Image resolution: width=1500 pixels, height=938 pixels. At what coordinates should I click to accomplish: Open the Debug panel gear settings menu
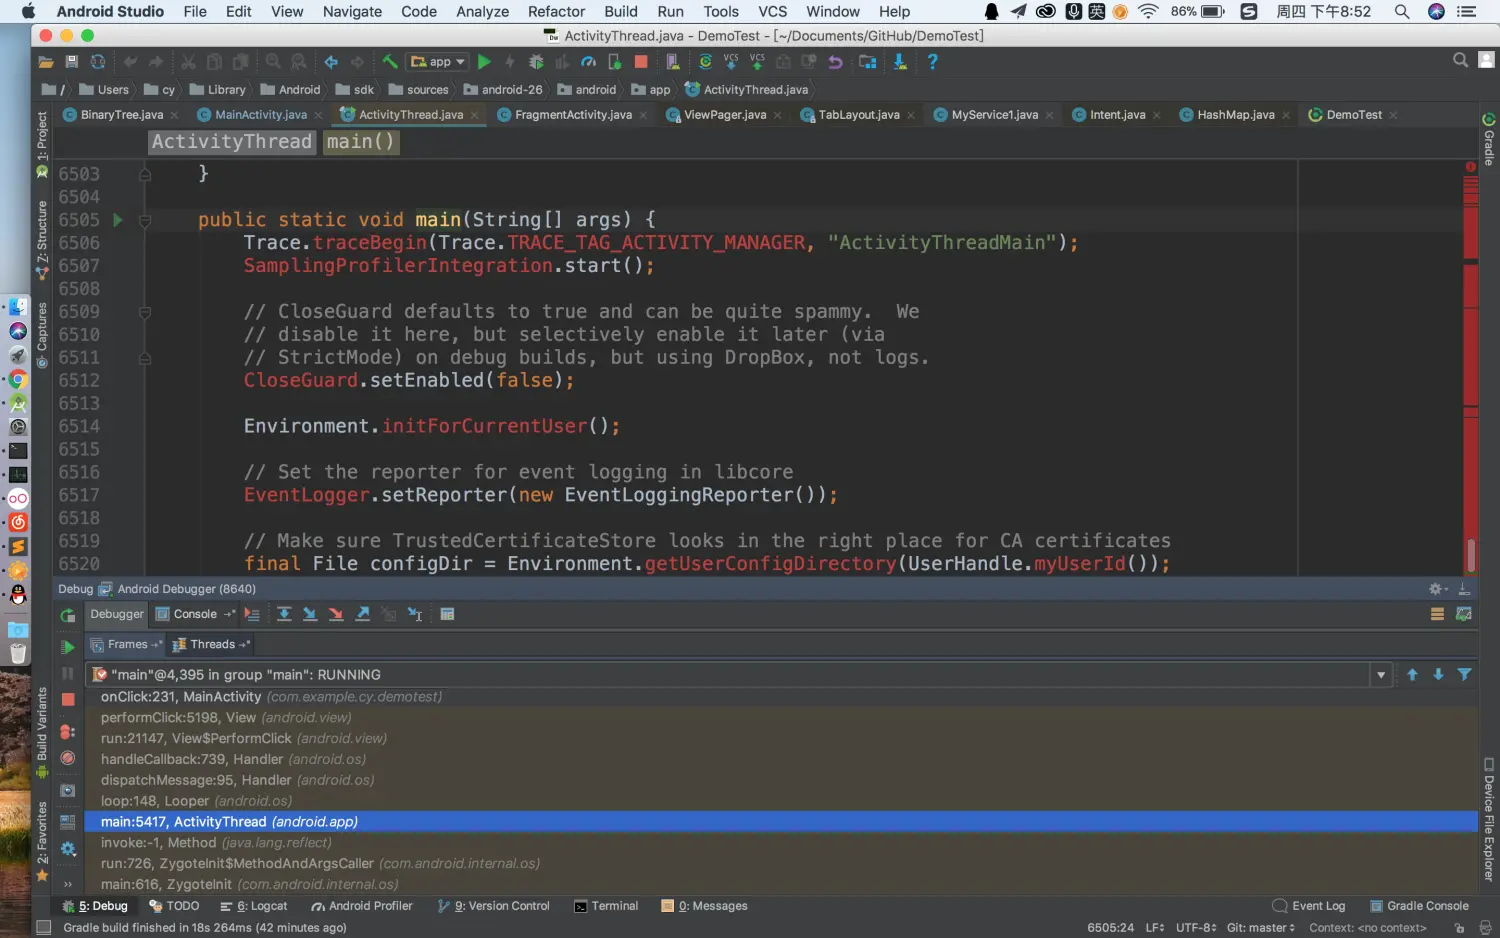click(1437, 589)
